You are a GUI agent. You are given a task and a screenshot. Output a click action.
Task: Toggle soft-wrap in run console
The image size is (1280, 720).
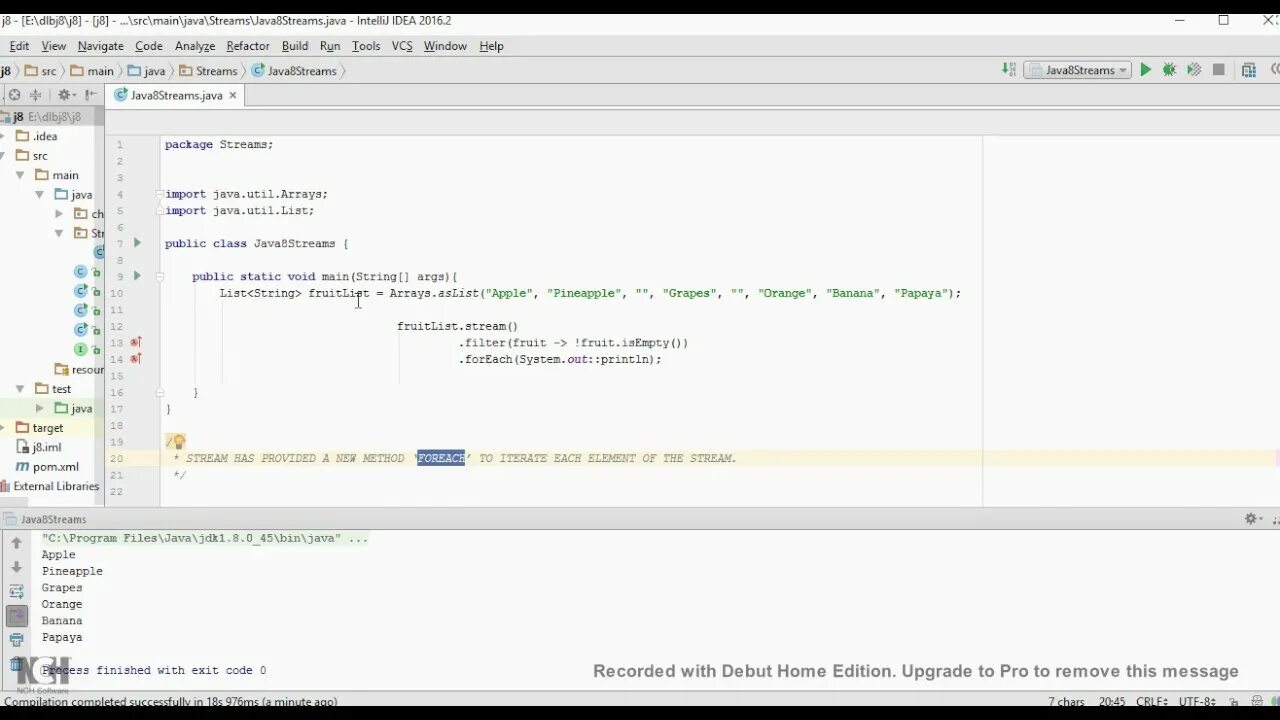16,591
